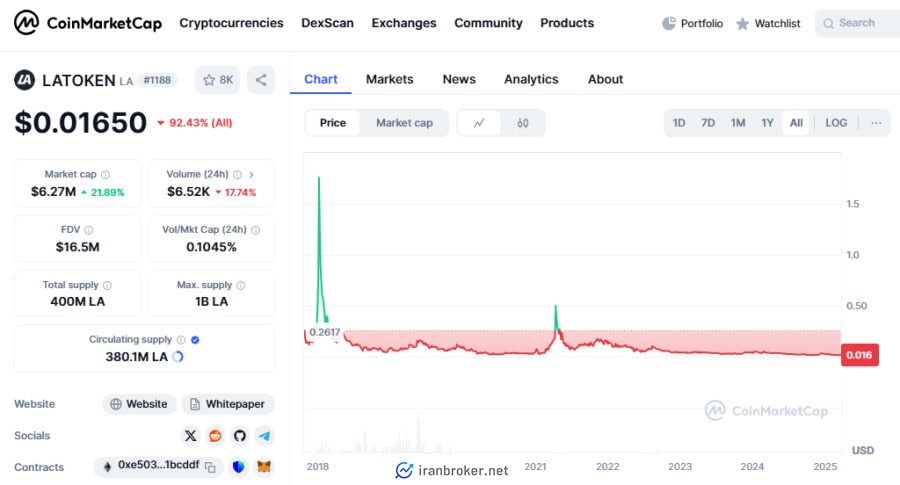Set chart range to 7D

click(x=708, y=123)
